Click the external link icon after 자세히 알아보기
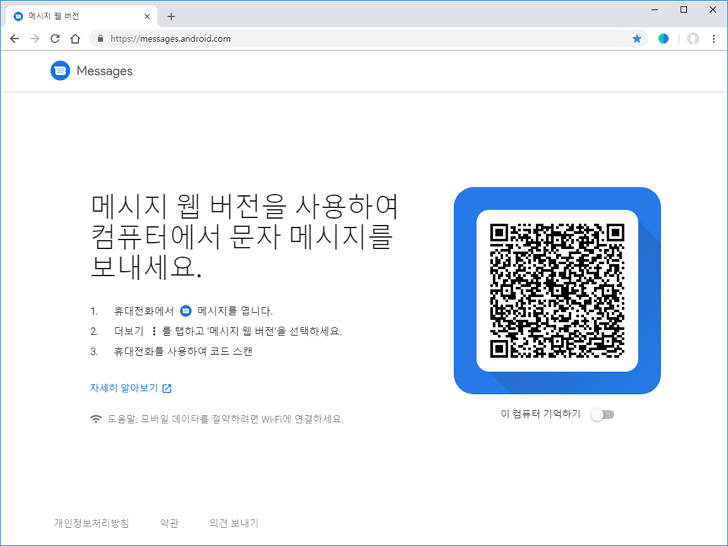Viewport: 728px width, 546px height. [x=167, y=388]
